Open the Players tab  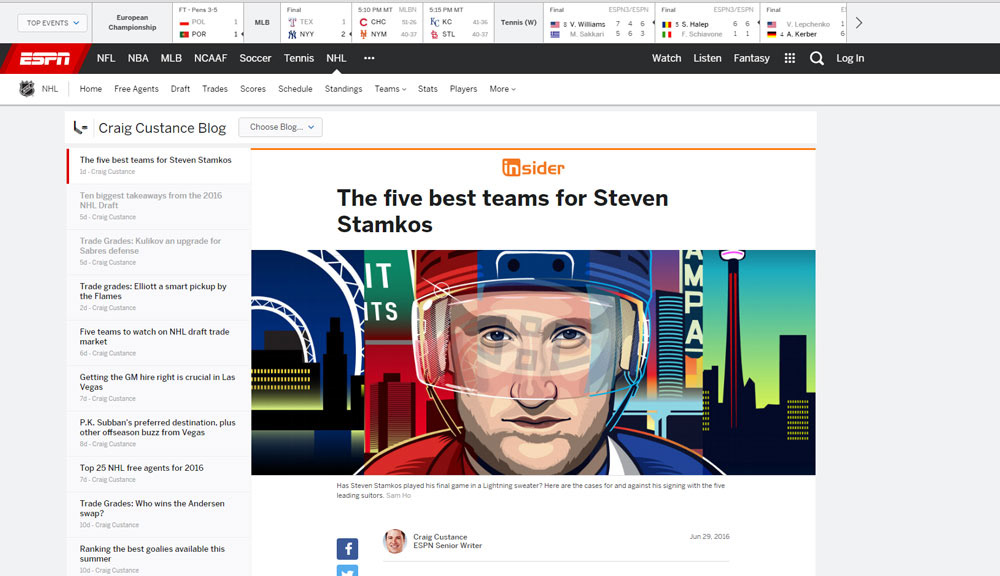pyautogui.click(x=463, y=89)
